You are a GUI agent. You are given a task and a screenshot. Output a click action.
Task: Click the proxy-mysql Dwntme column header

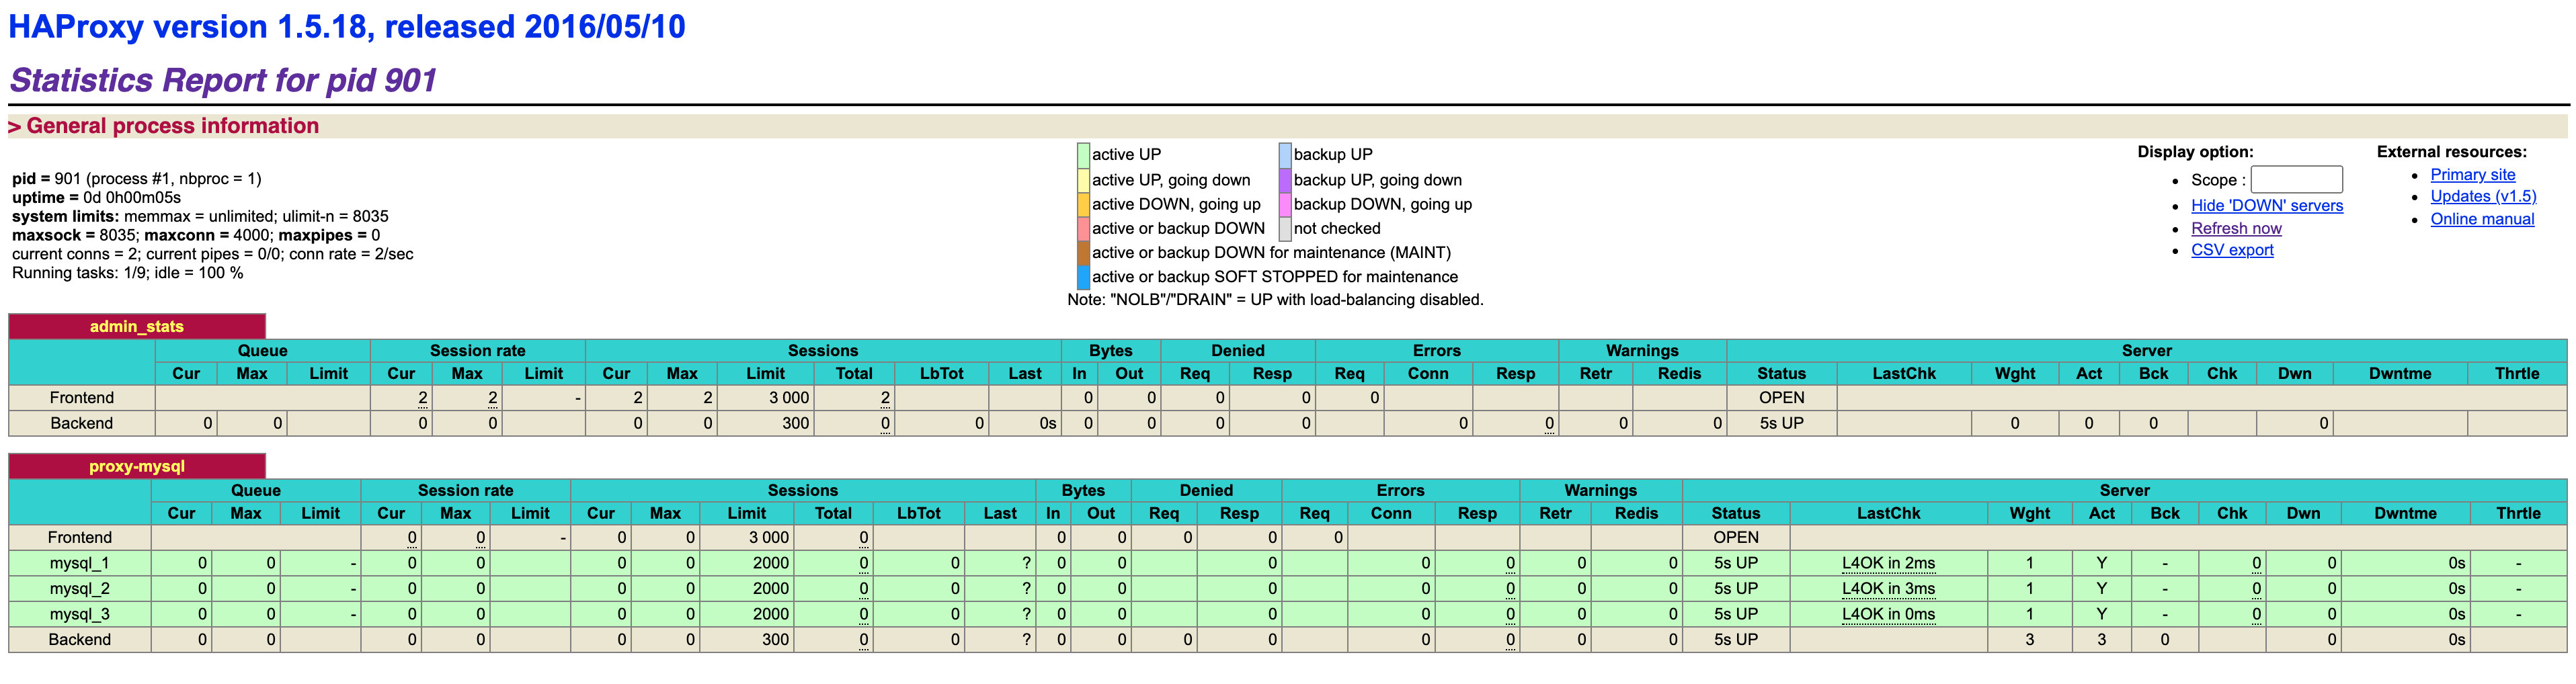[2406, 514]
